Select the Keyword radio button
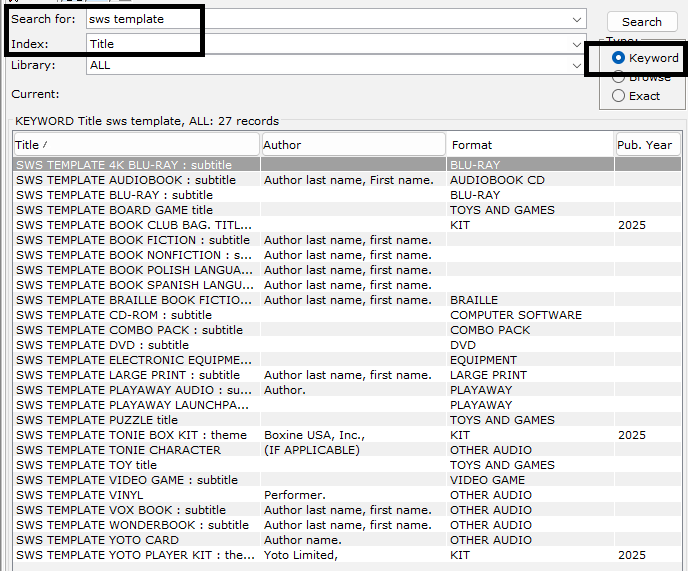Image resolution: width=688 pixels, height=571 pixels. (619, 58)
